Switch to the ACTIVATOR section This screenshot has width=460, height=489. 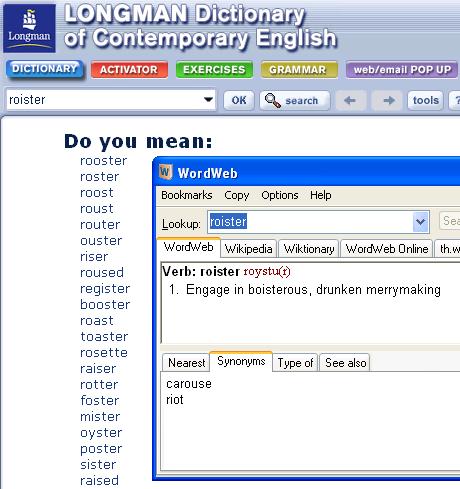point(129,70)
